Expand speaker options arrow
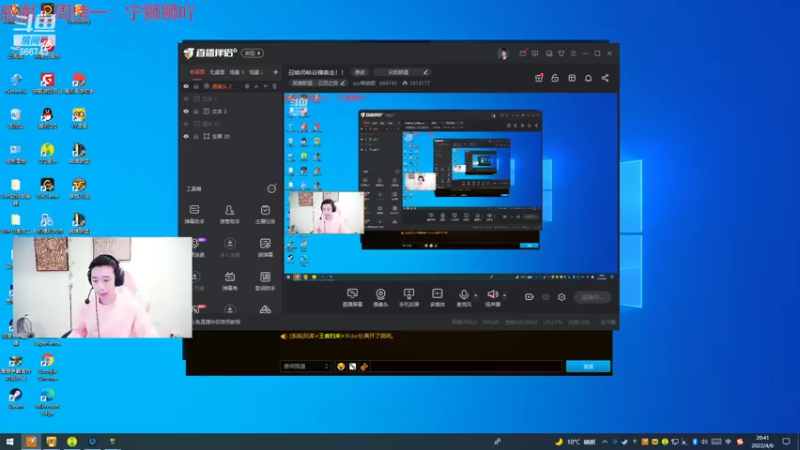800x450 pixels. (x=505, y=295)
